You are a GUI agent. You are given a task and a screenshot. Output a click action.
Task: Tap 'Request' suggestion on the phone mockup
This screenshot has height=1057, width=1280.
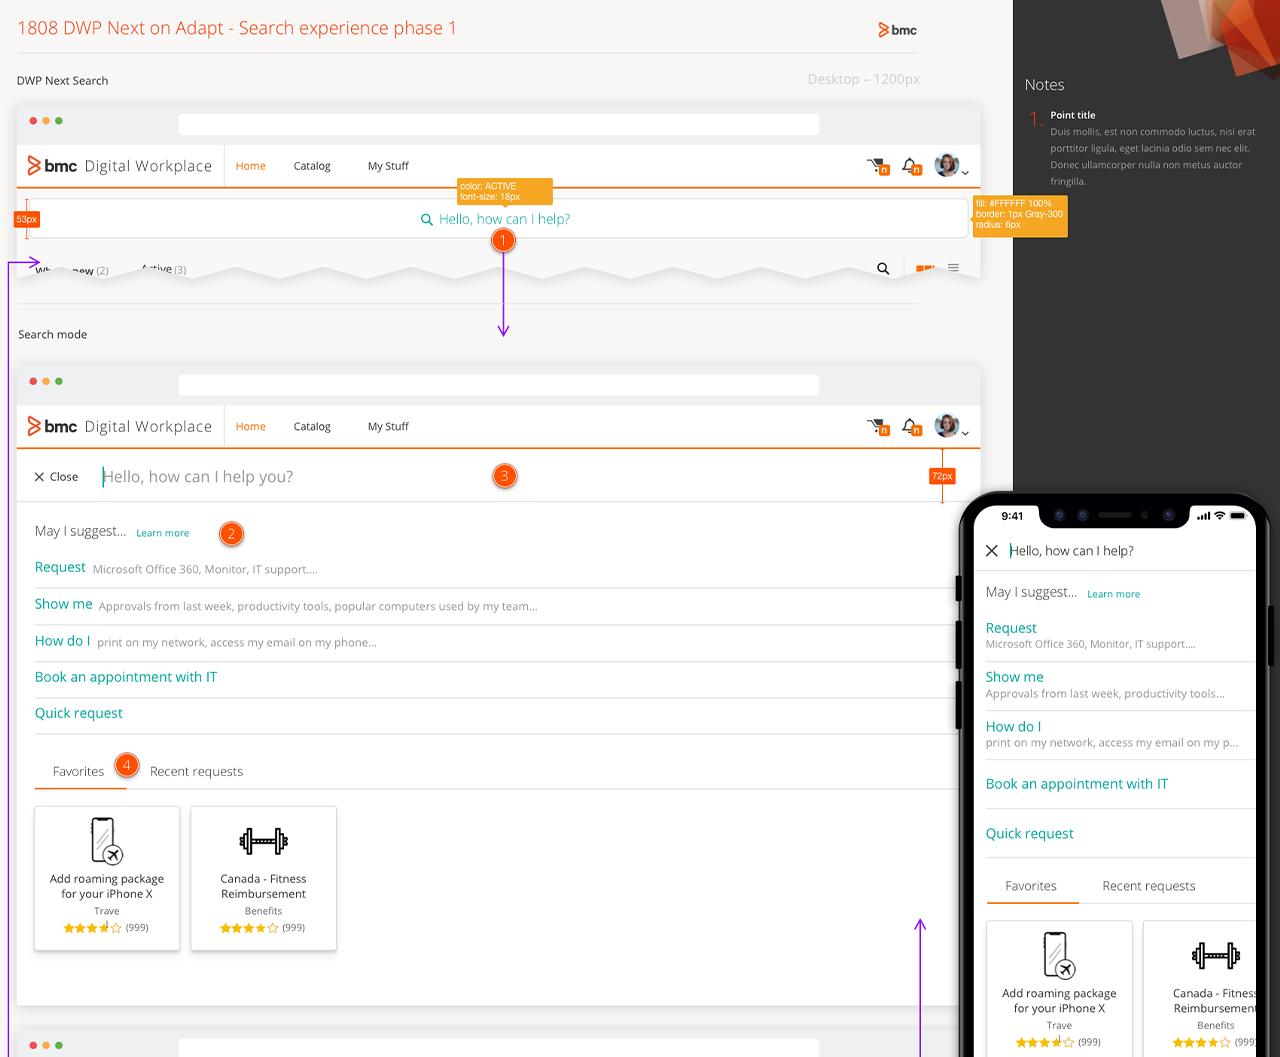pos(1011,628)
